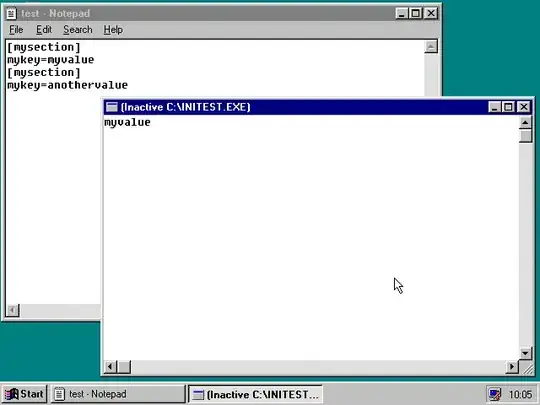This screenshot has height=405, width=540.
Task: Click the myvalue output text in INITEST
Action: (x=127, y=123)
